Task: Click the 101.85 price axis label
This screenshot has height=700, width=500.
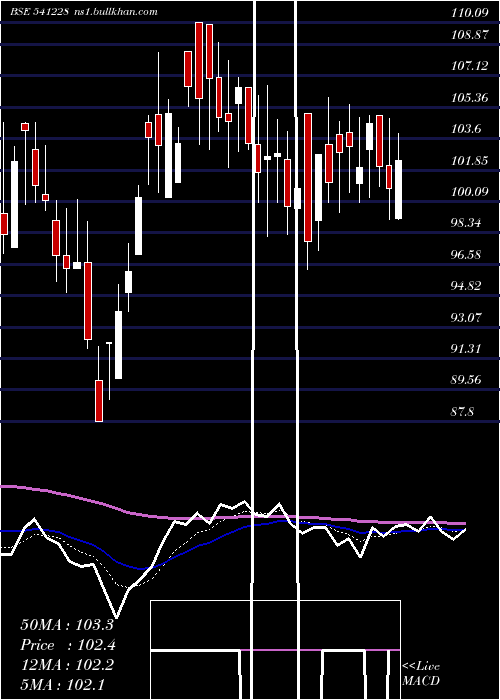Action: [x=470, y=160]
